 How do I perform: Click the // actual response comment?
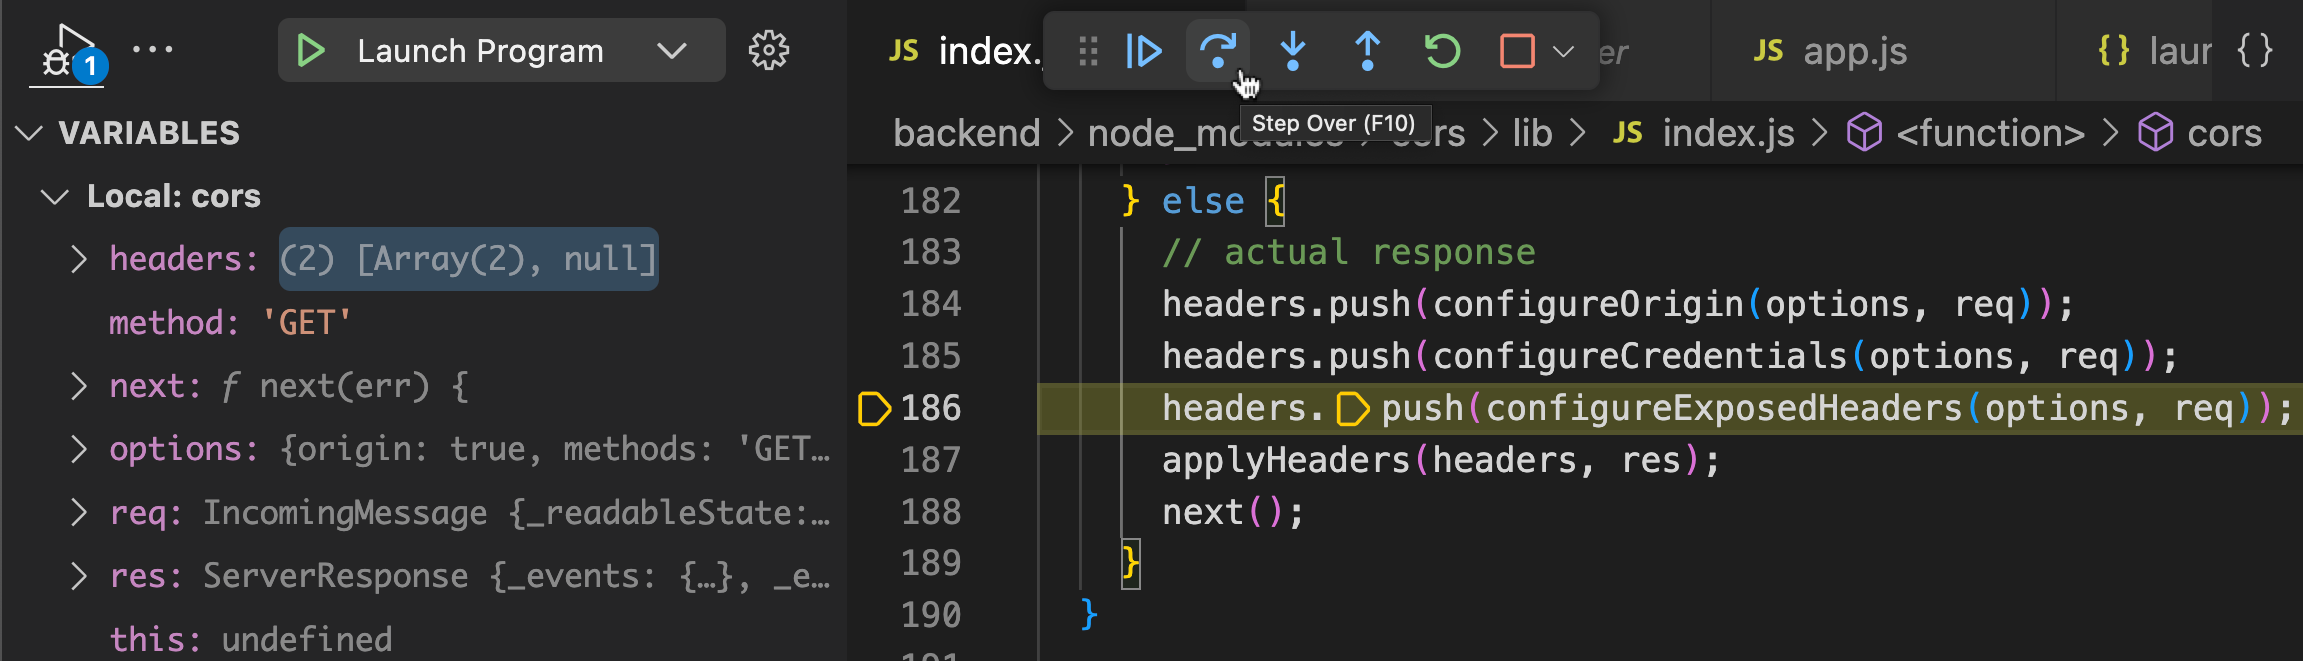1348,252
